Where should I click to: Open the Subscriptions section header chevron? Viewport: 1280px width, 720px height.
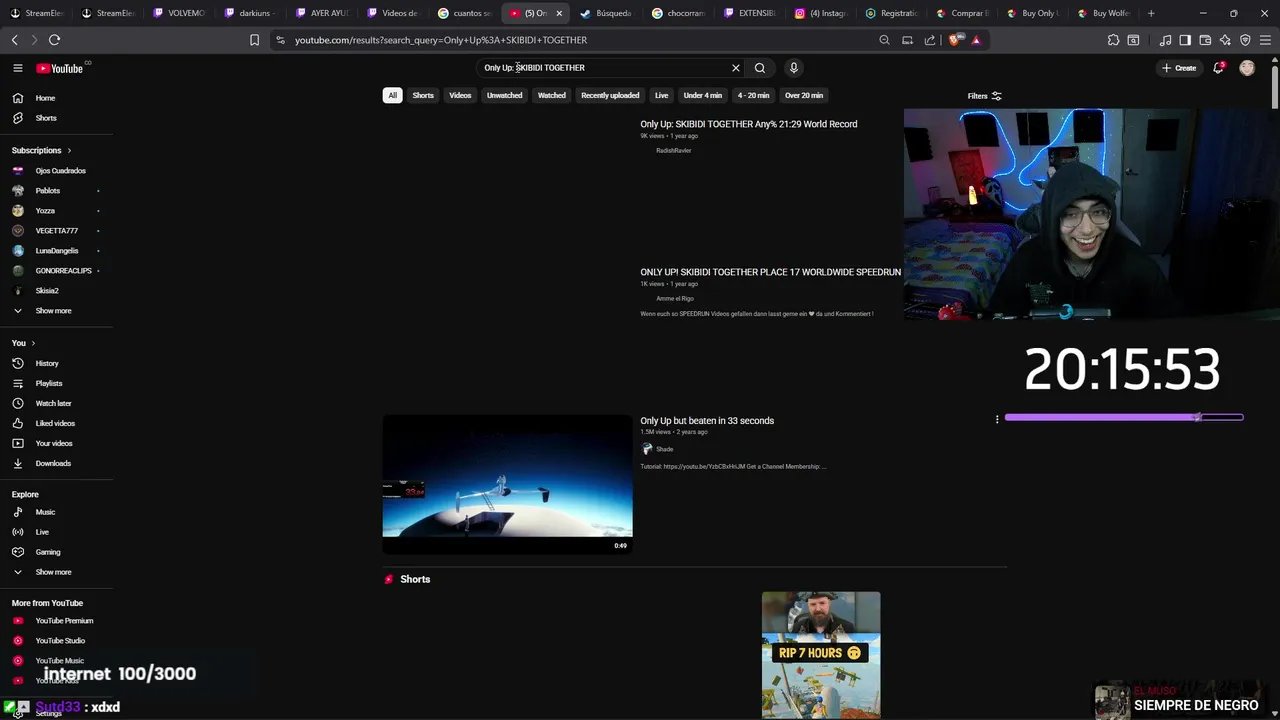(69, 150)
